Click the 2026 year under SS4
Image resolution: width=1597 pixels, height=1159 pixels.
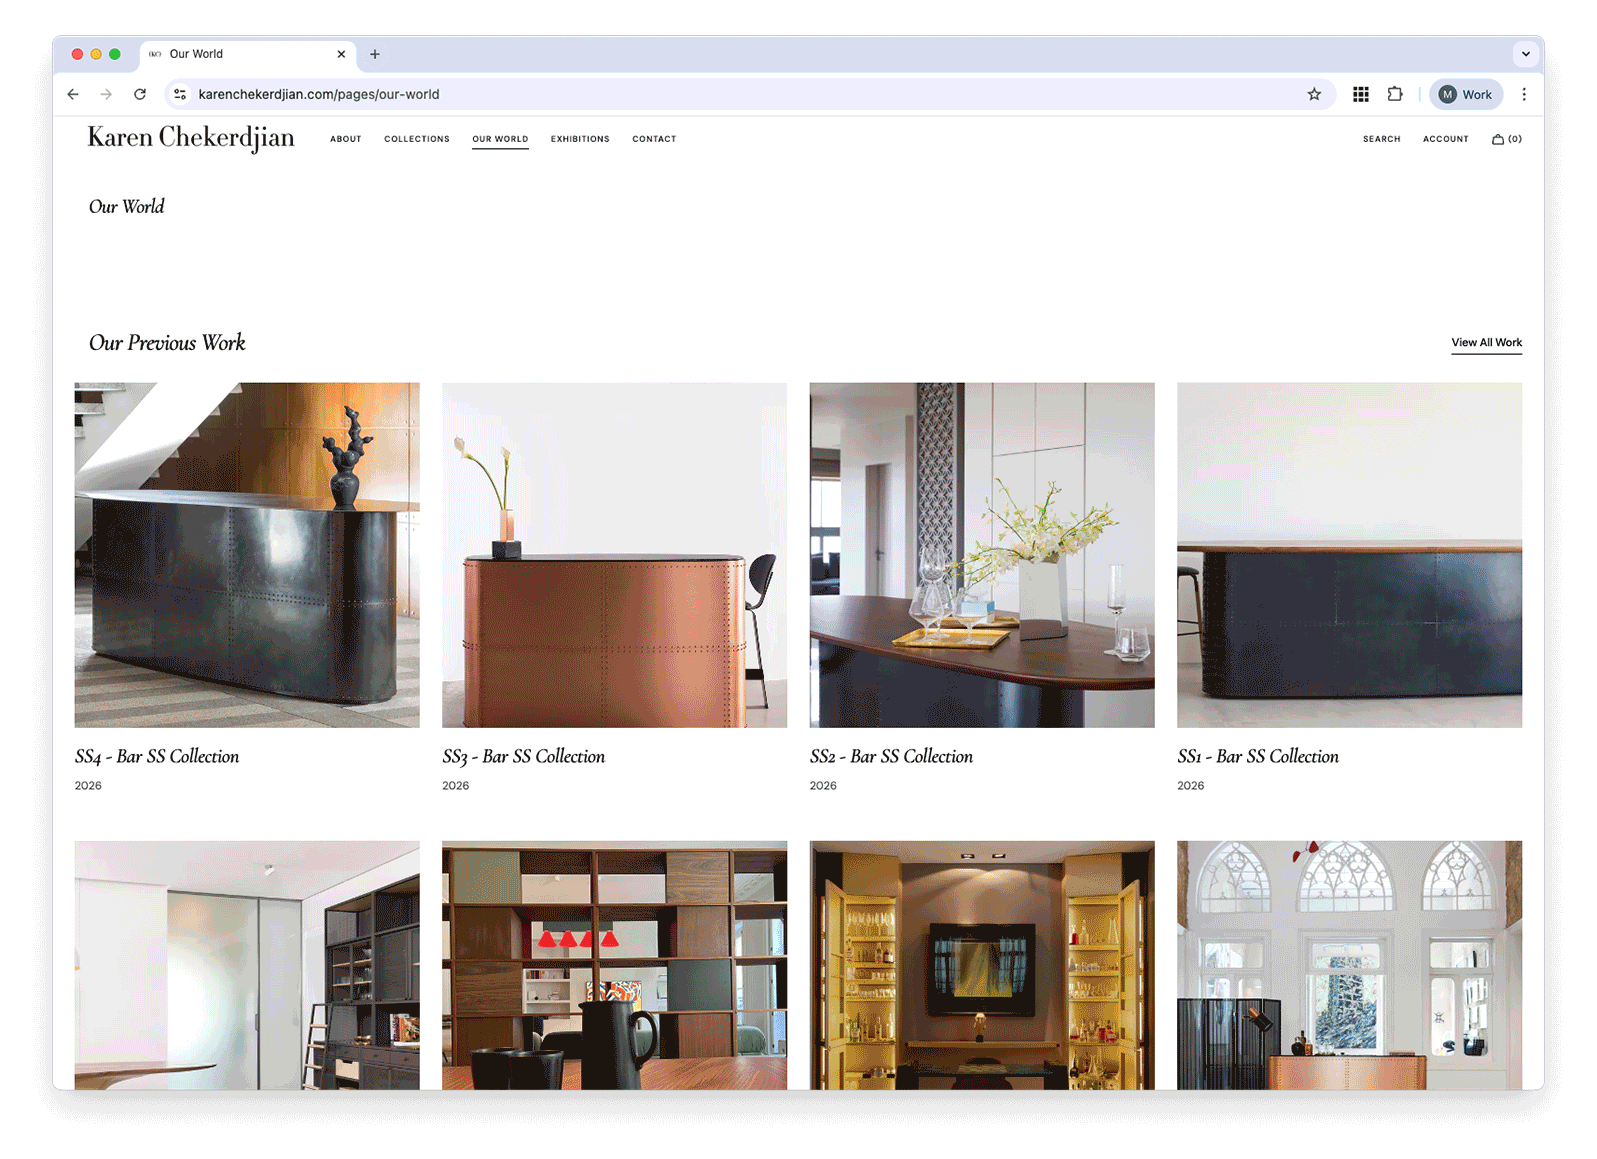tap(88, 786)
